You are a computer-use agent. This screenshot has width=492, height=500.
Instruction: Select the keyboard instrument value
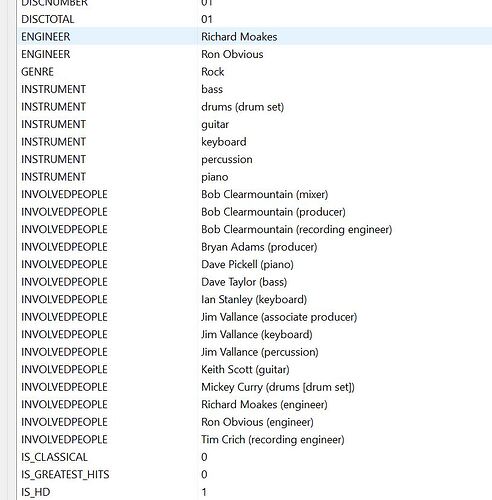[224, 142]
